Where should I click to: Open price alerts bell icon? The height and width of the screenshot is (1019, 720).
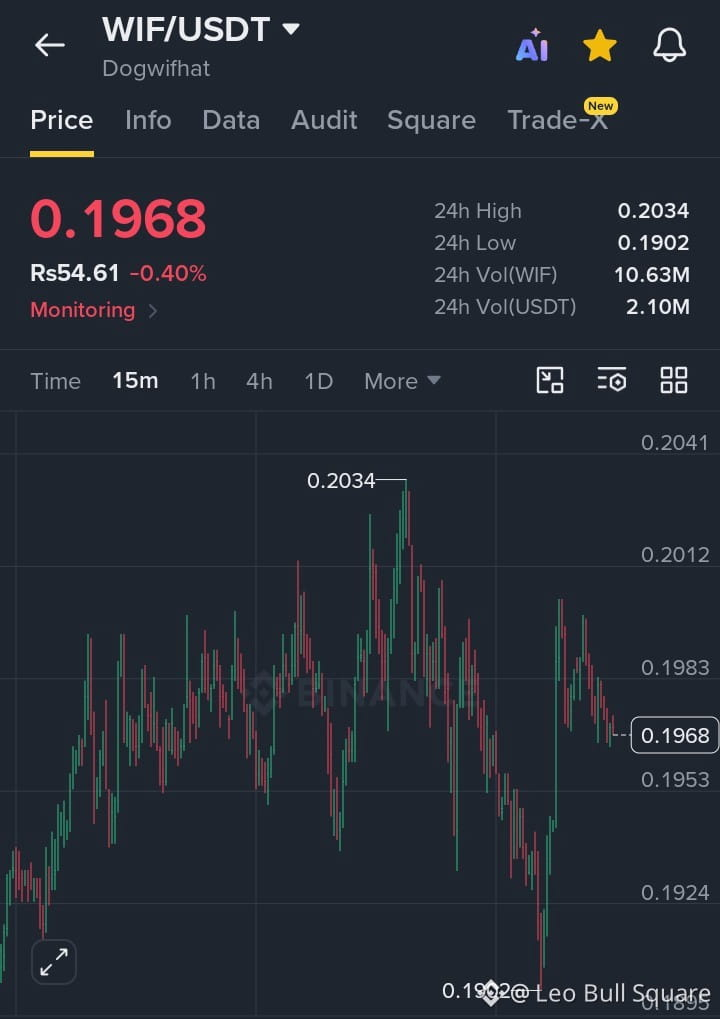click(x=669, y=45)
